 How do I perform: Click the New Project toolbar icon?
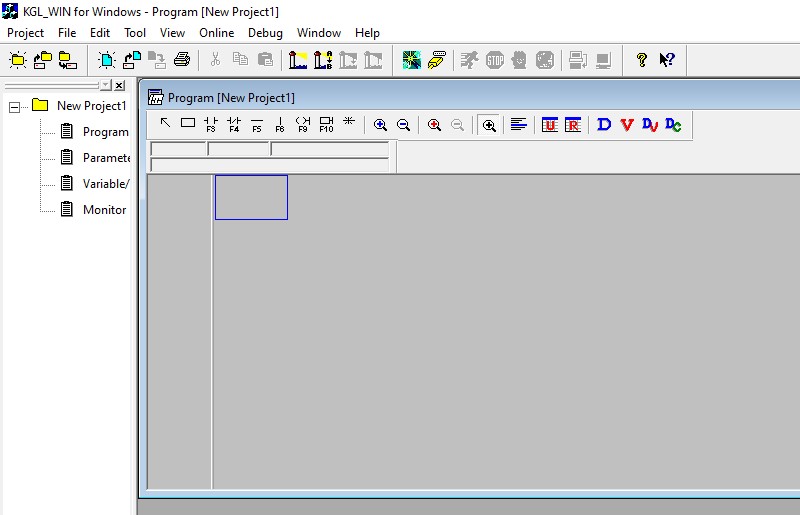point(18,60)
